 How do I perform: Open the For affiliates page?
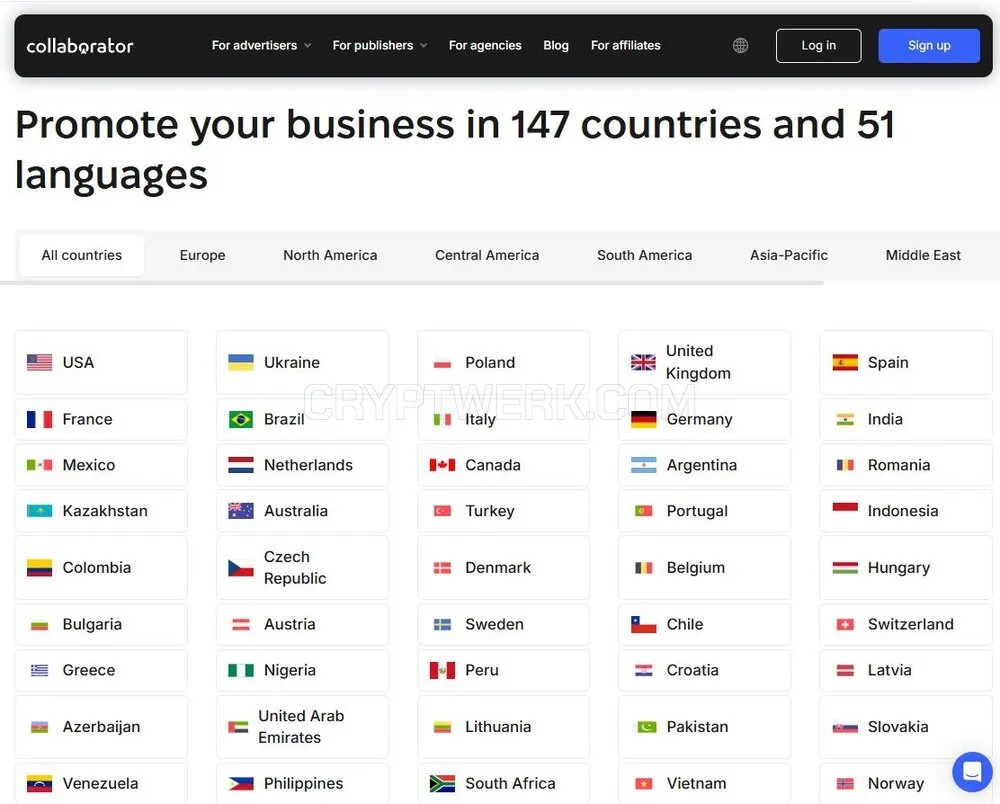(x=626, y=45)
